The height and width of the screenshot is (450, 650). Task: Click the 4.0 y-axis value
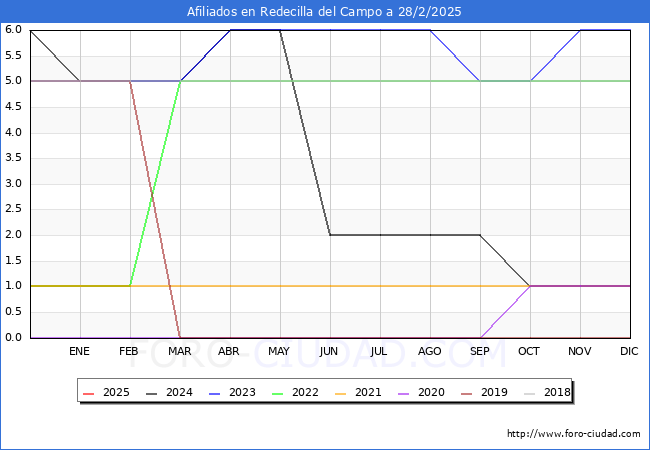(13, 133)
